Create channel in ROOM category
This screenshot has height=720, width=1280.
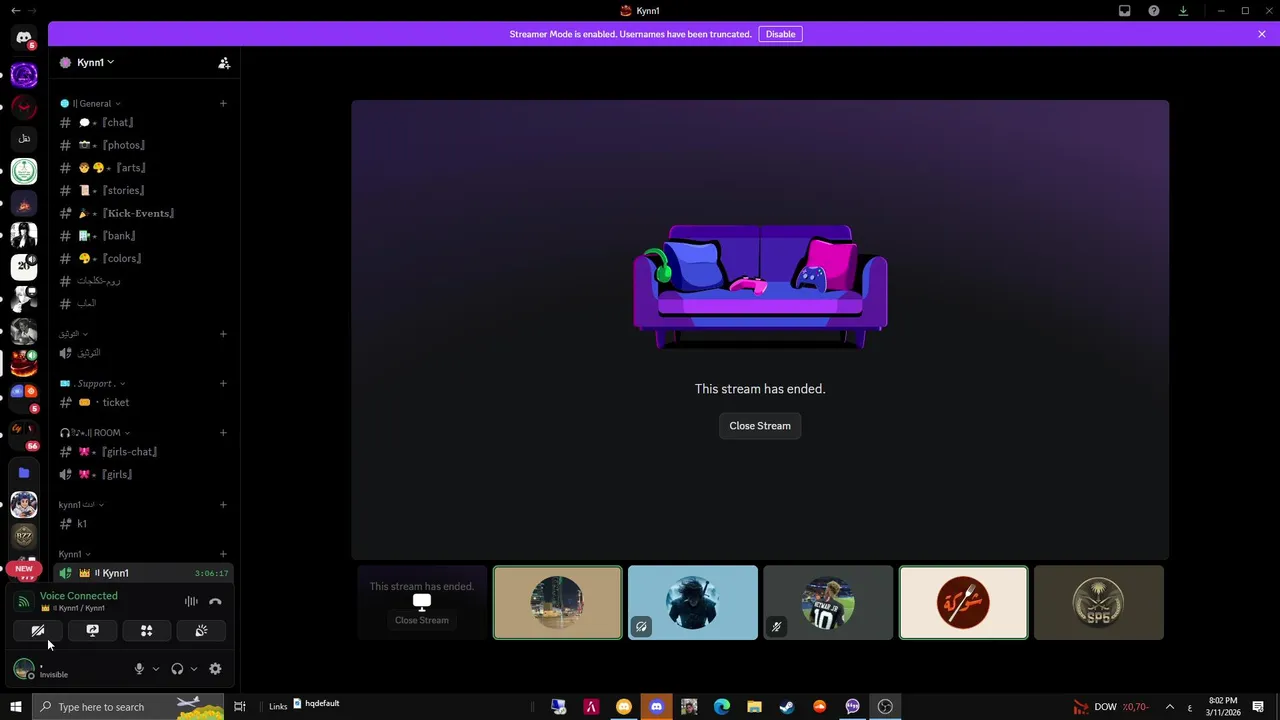223,433
